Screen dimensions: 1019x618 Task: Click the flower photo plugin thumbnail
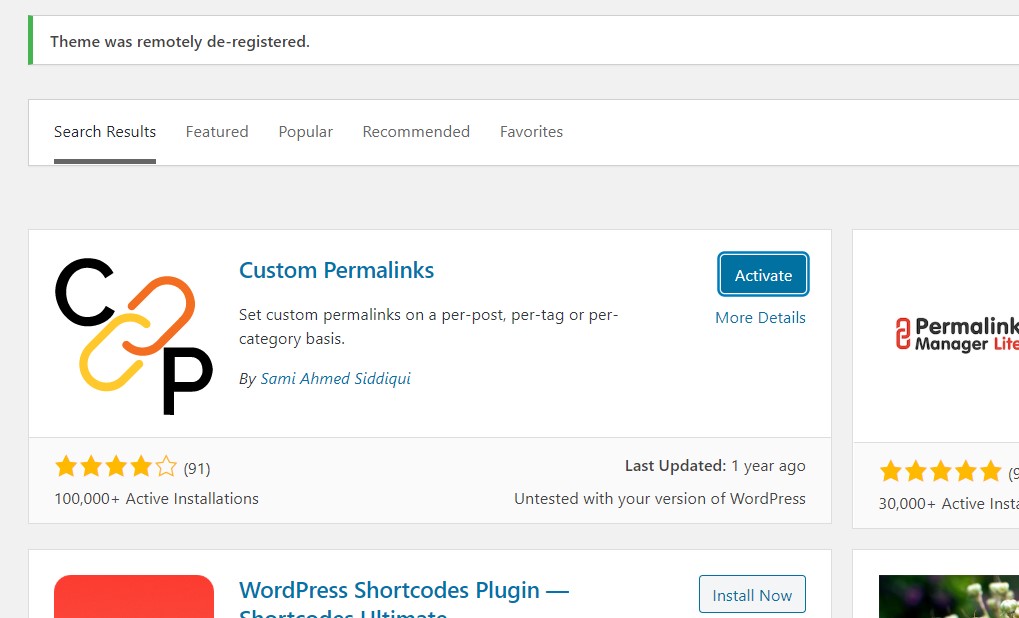point(949,597)
